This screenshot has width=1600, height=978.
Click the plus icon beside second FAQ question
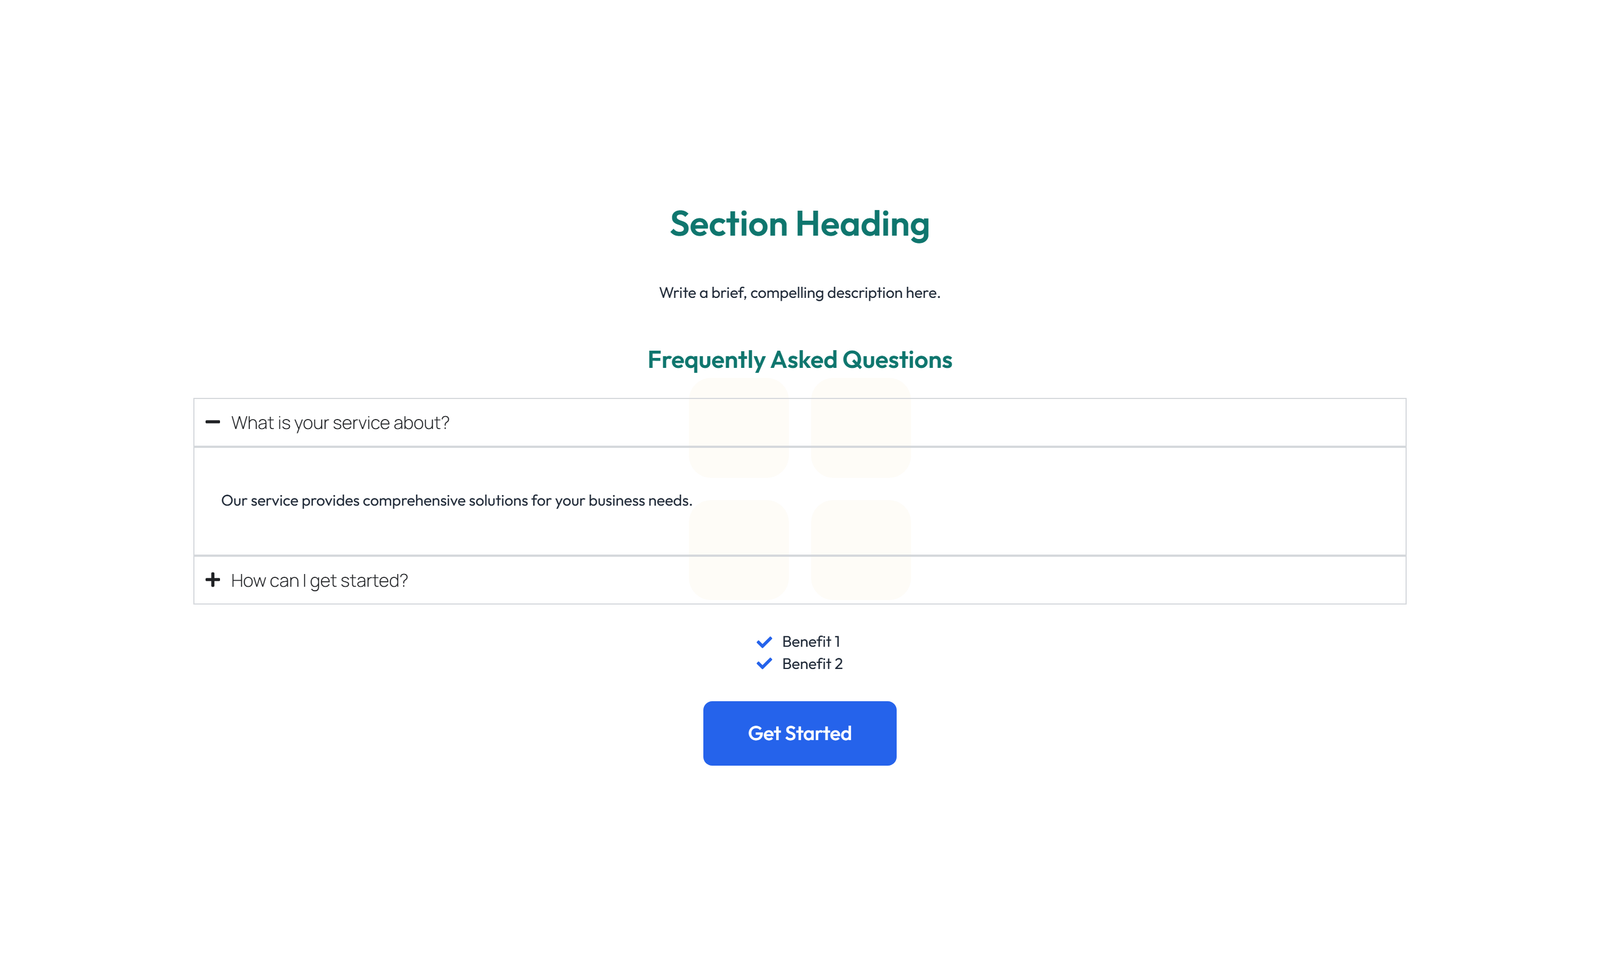tap(213, 580)
